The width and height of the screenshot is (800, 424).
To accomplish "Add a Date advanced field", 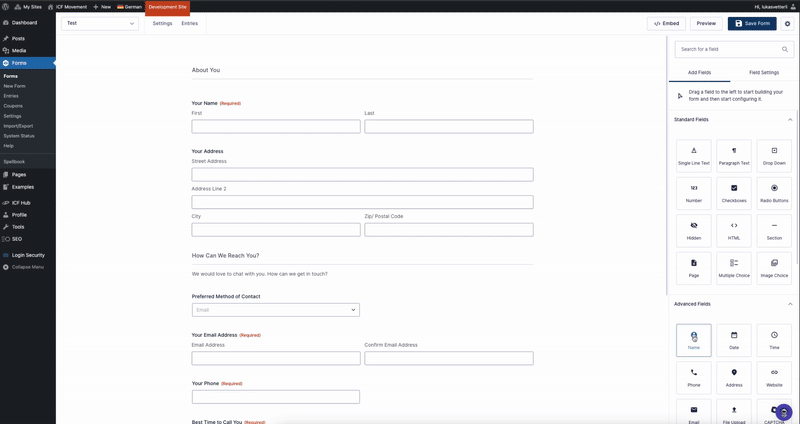I will (734, 340).
